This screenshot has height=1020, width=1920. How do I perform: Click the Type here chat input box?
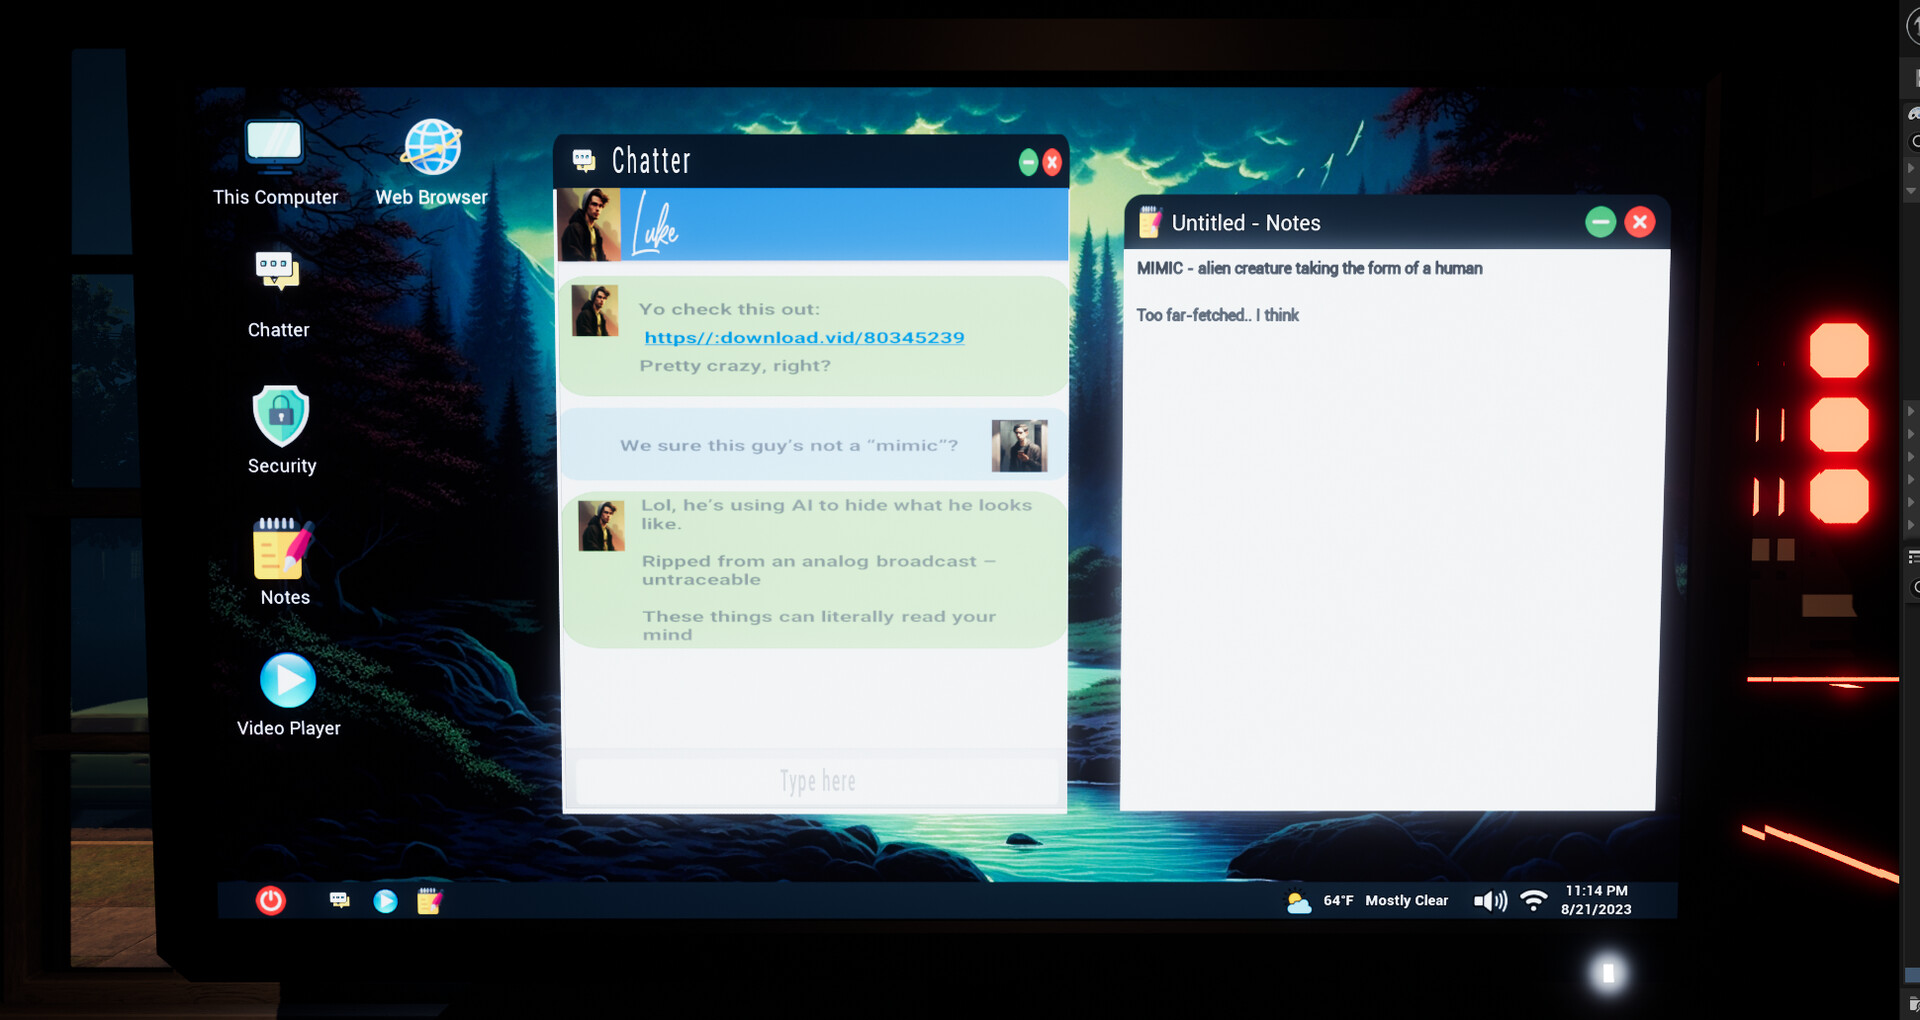coord(815,781)
